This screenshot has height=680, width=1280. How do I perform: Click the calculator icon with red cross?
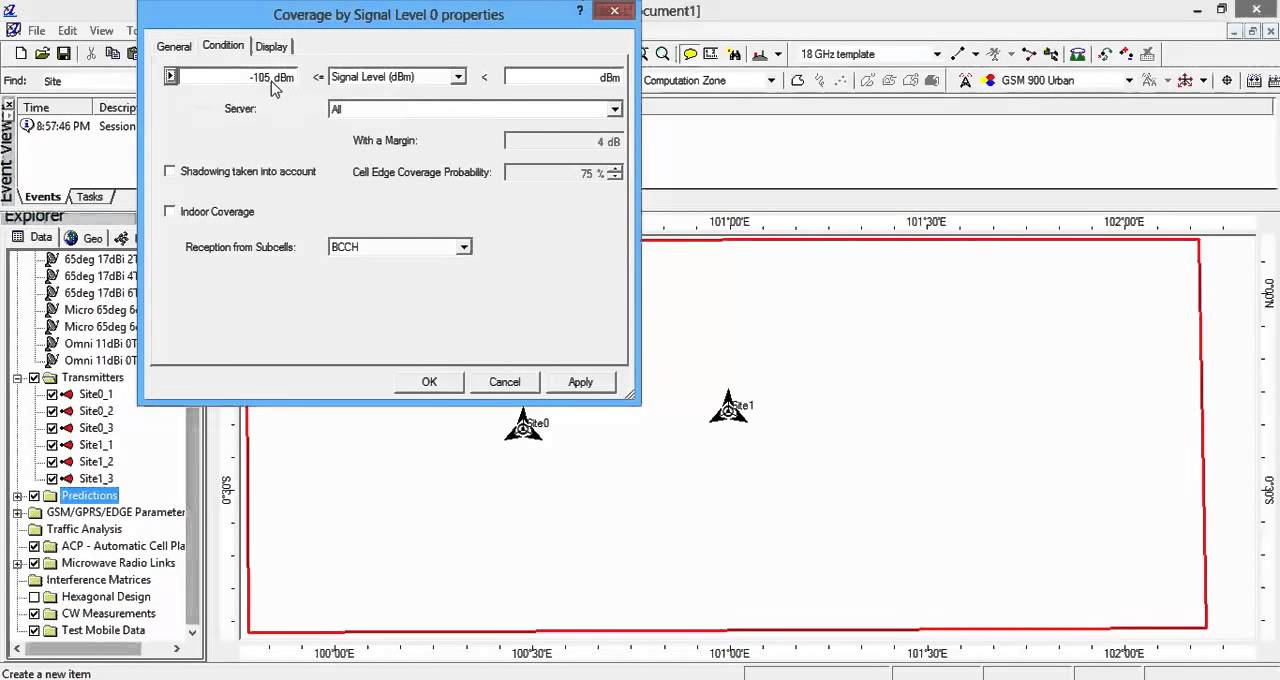pos(1147,54)
